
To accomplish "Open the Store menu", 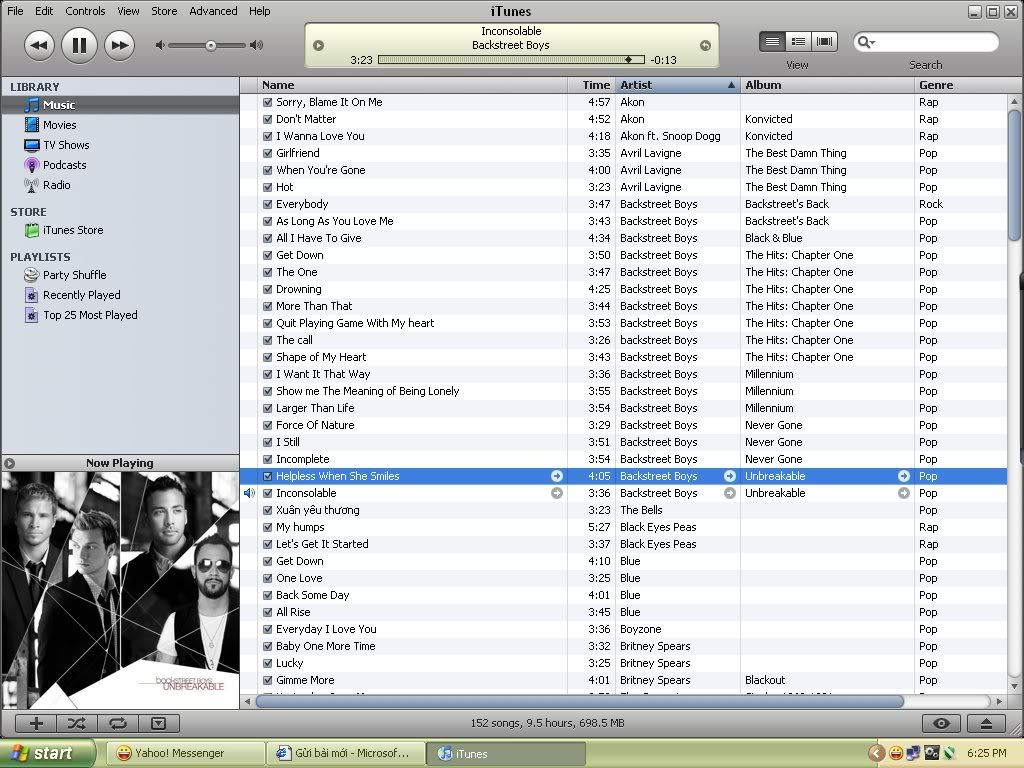I will (164, 11).
